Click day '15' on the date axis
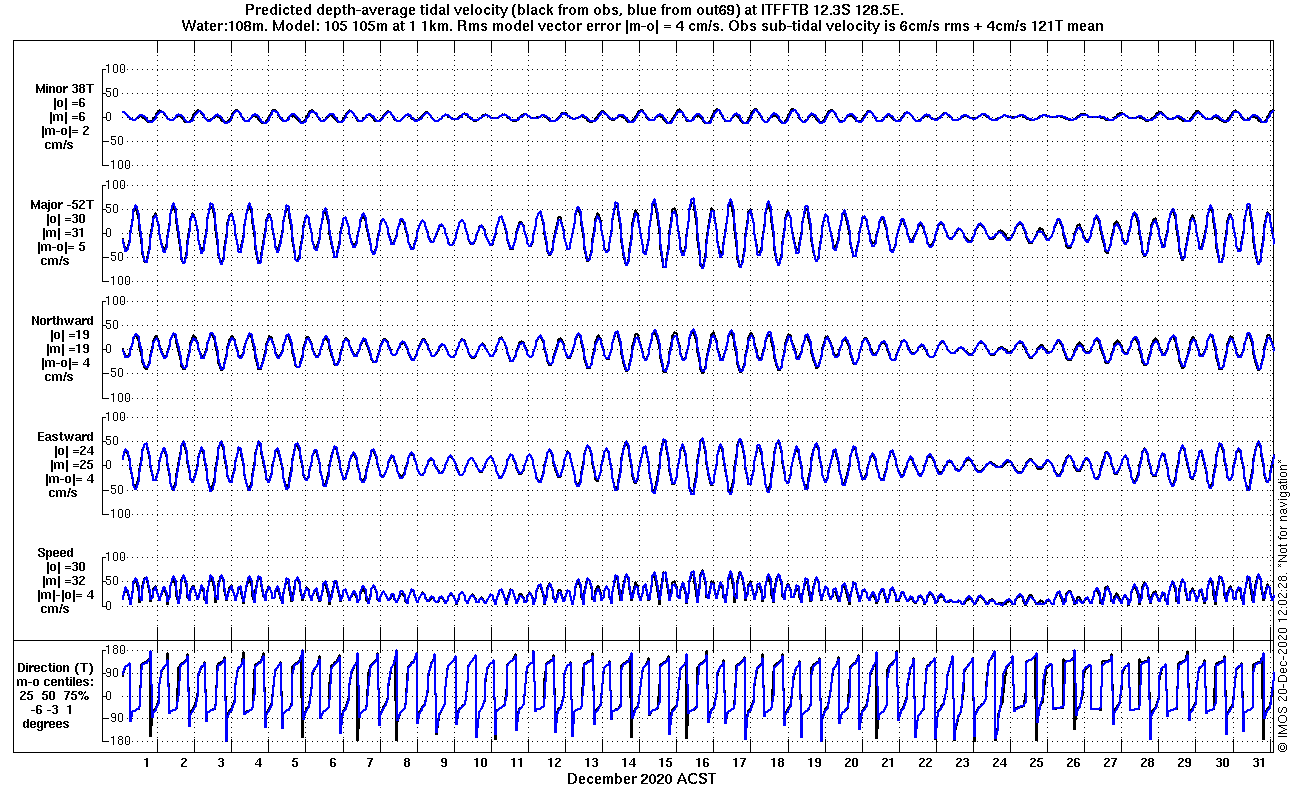Screen dimensions: 1300x800 (x=666, y=763)
